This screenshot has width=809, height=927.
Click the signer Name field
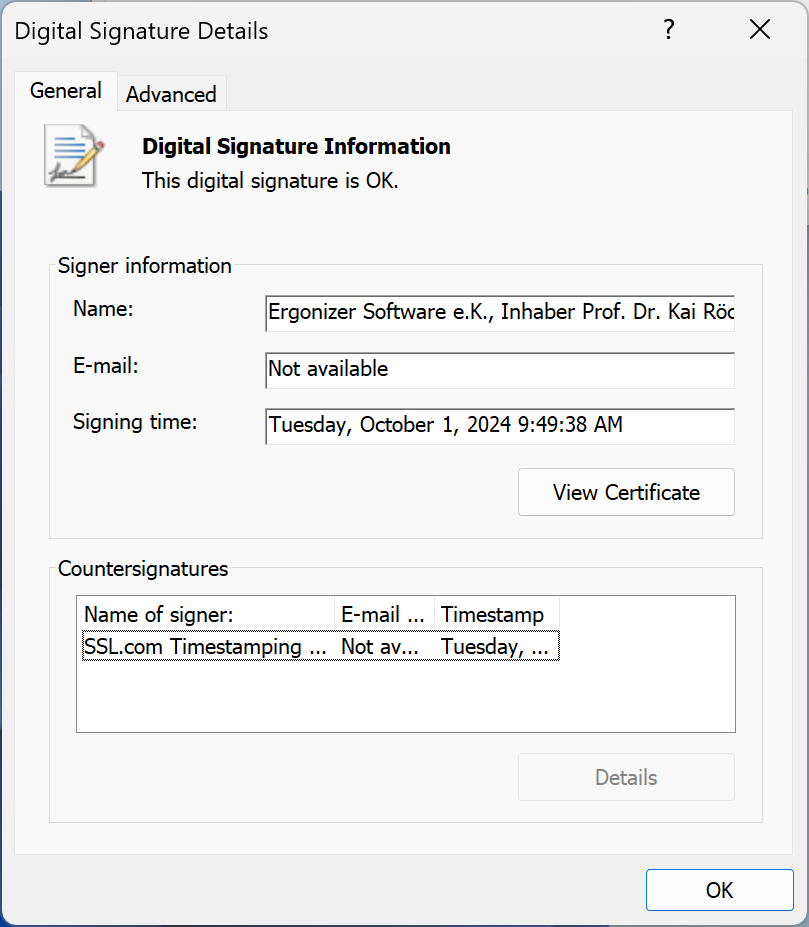[500, 313]
